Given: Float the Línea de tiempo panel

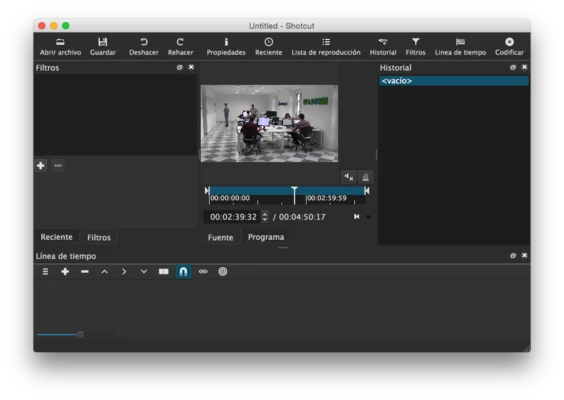Looking at the screenshot, I should point(513,256).
